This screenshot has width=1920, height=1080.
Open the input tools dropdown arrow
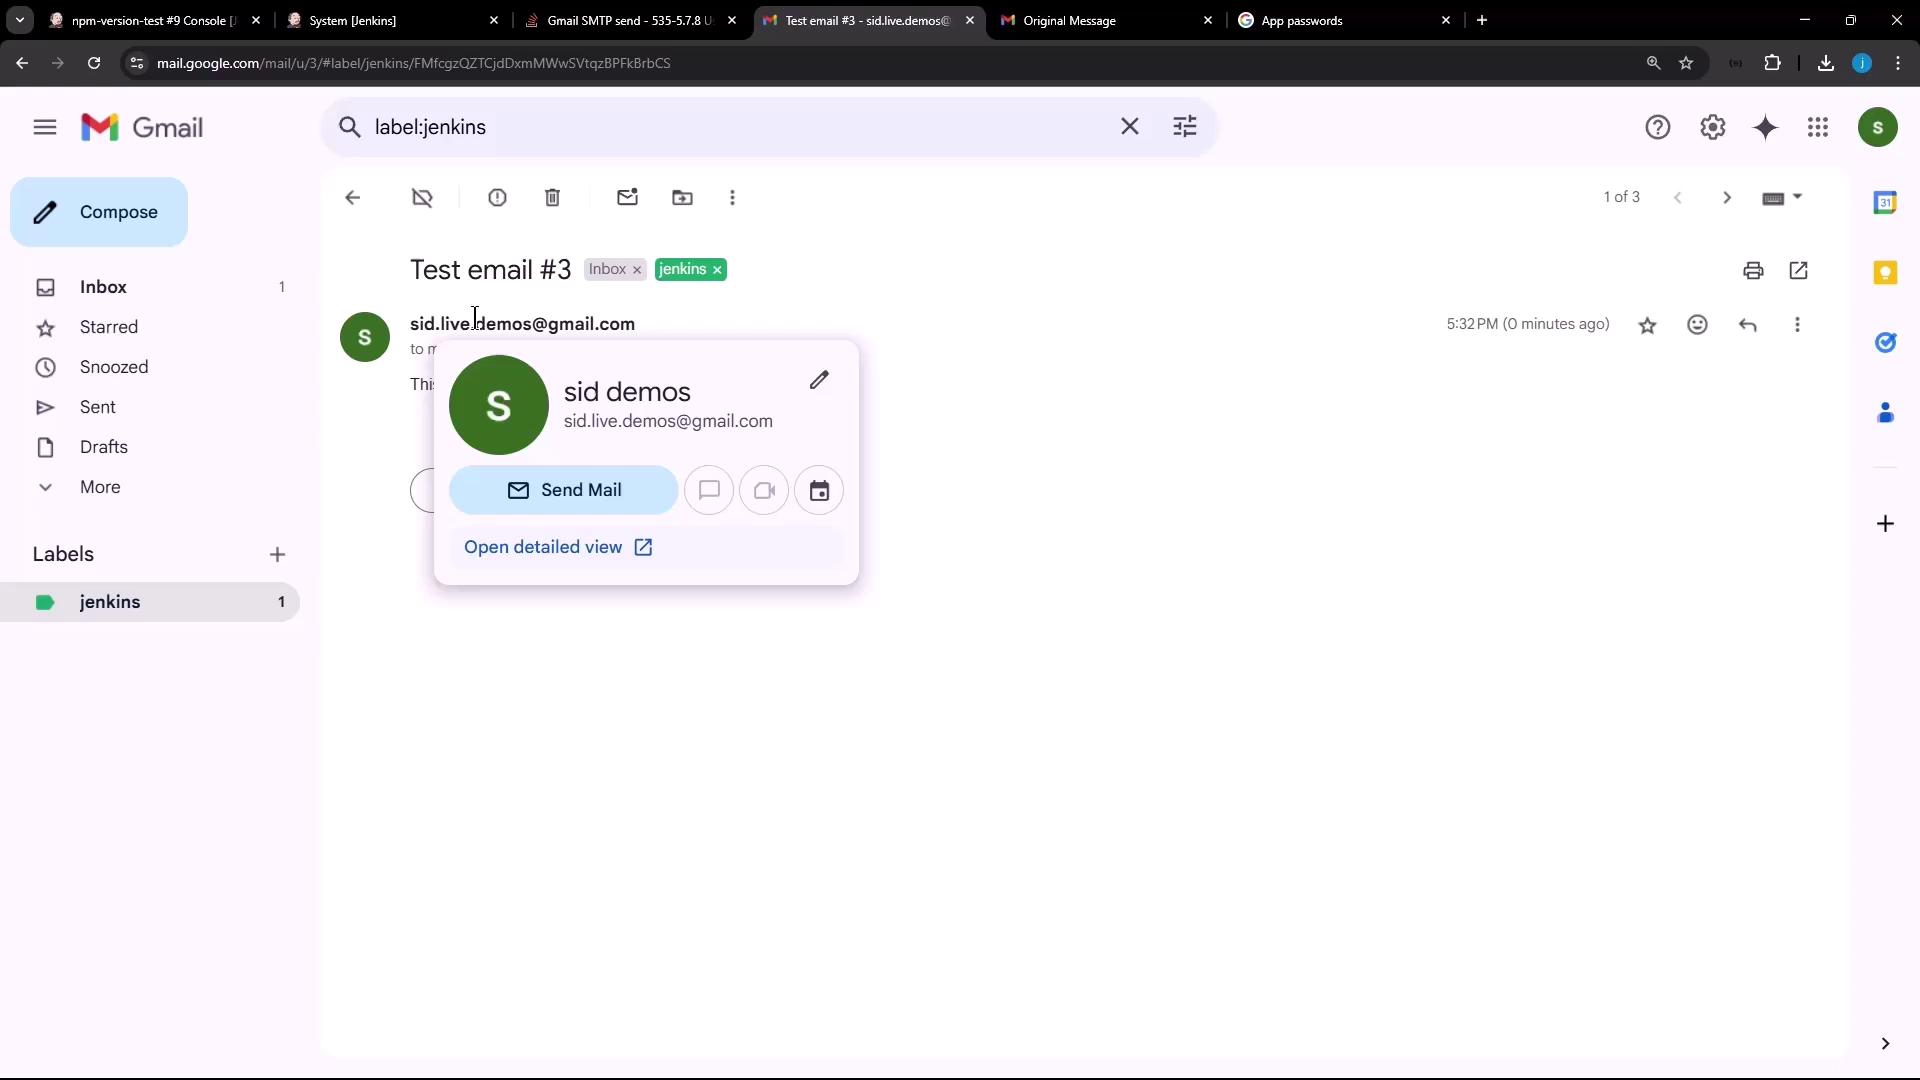(1797, 197)
